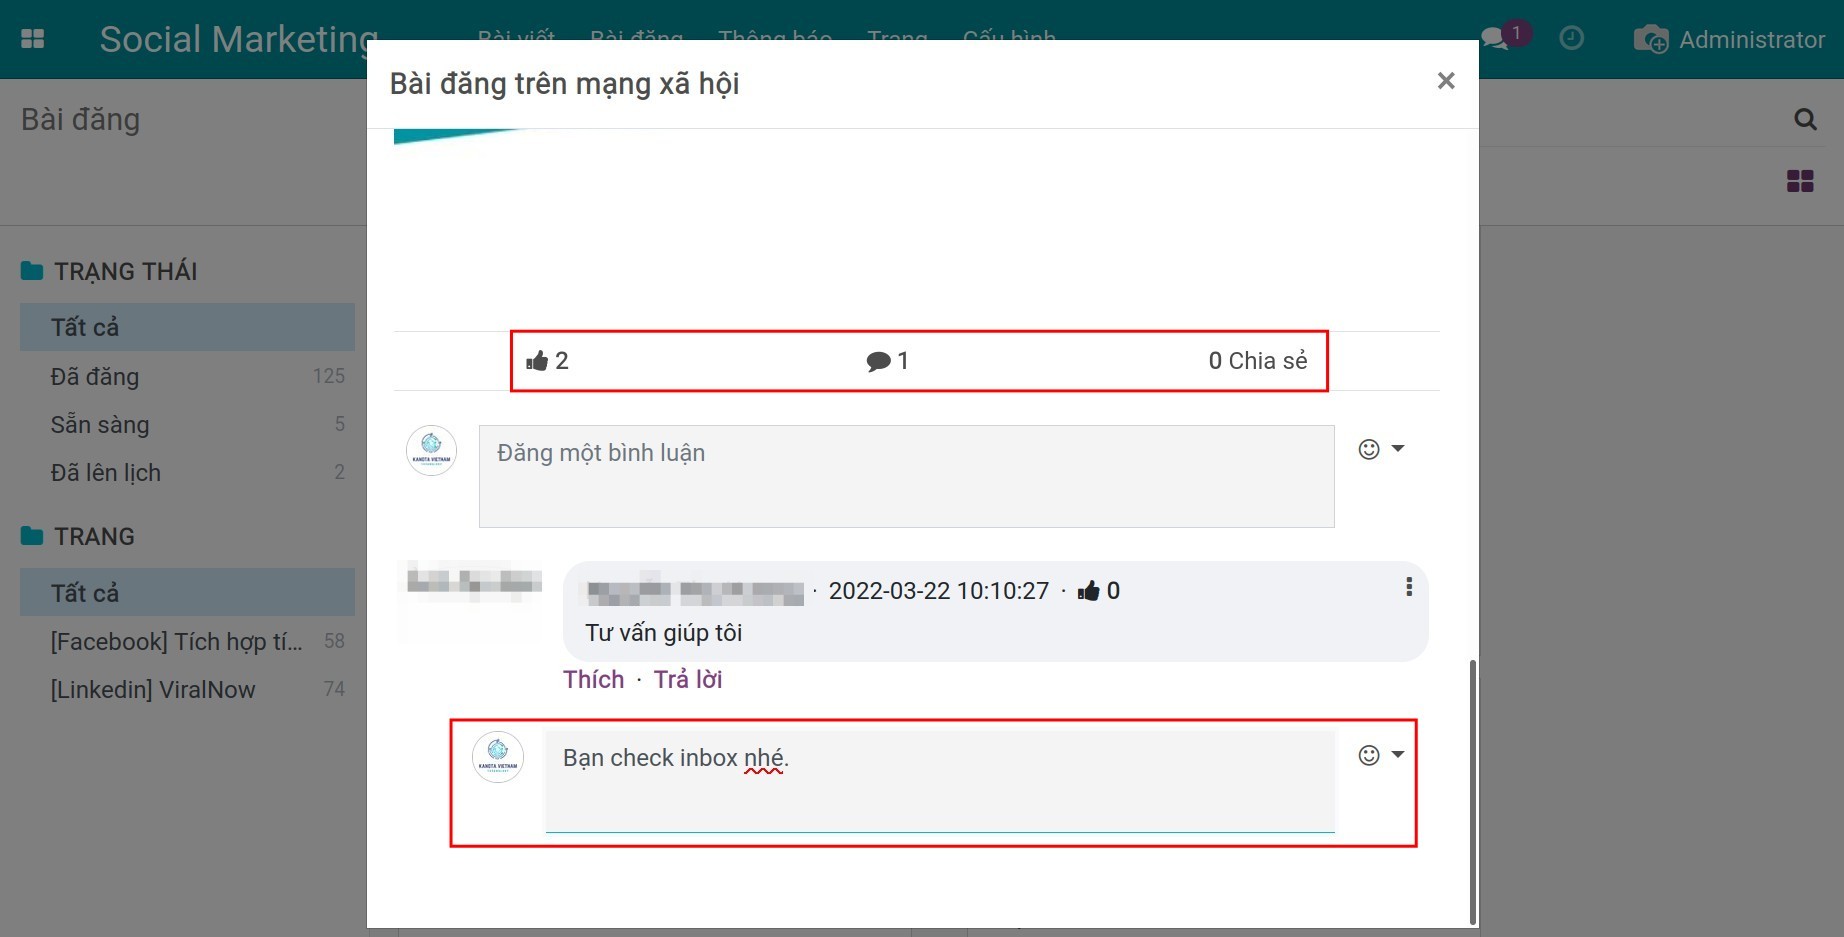This screenshot has width=1844, height=937.
Task: Select Đã đăng status filter
Action: [95, 377]
